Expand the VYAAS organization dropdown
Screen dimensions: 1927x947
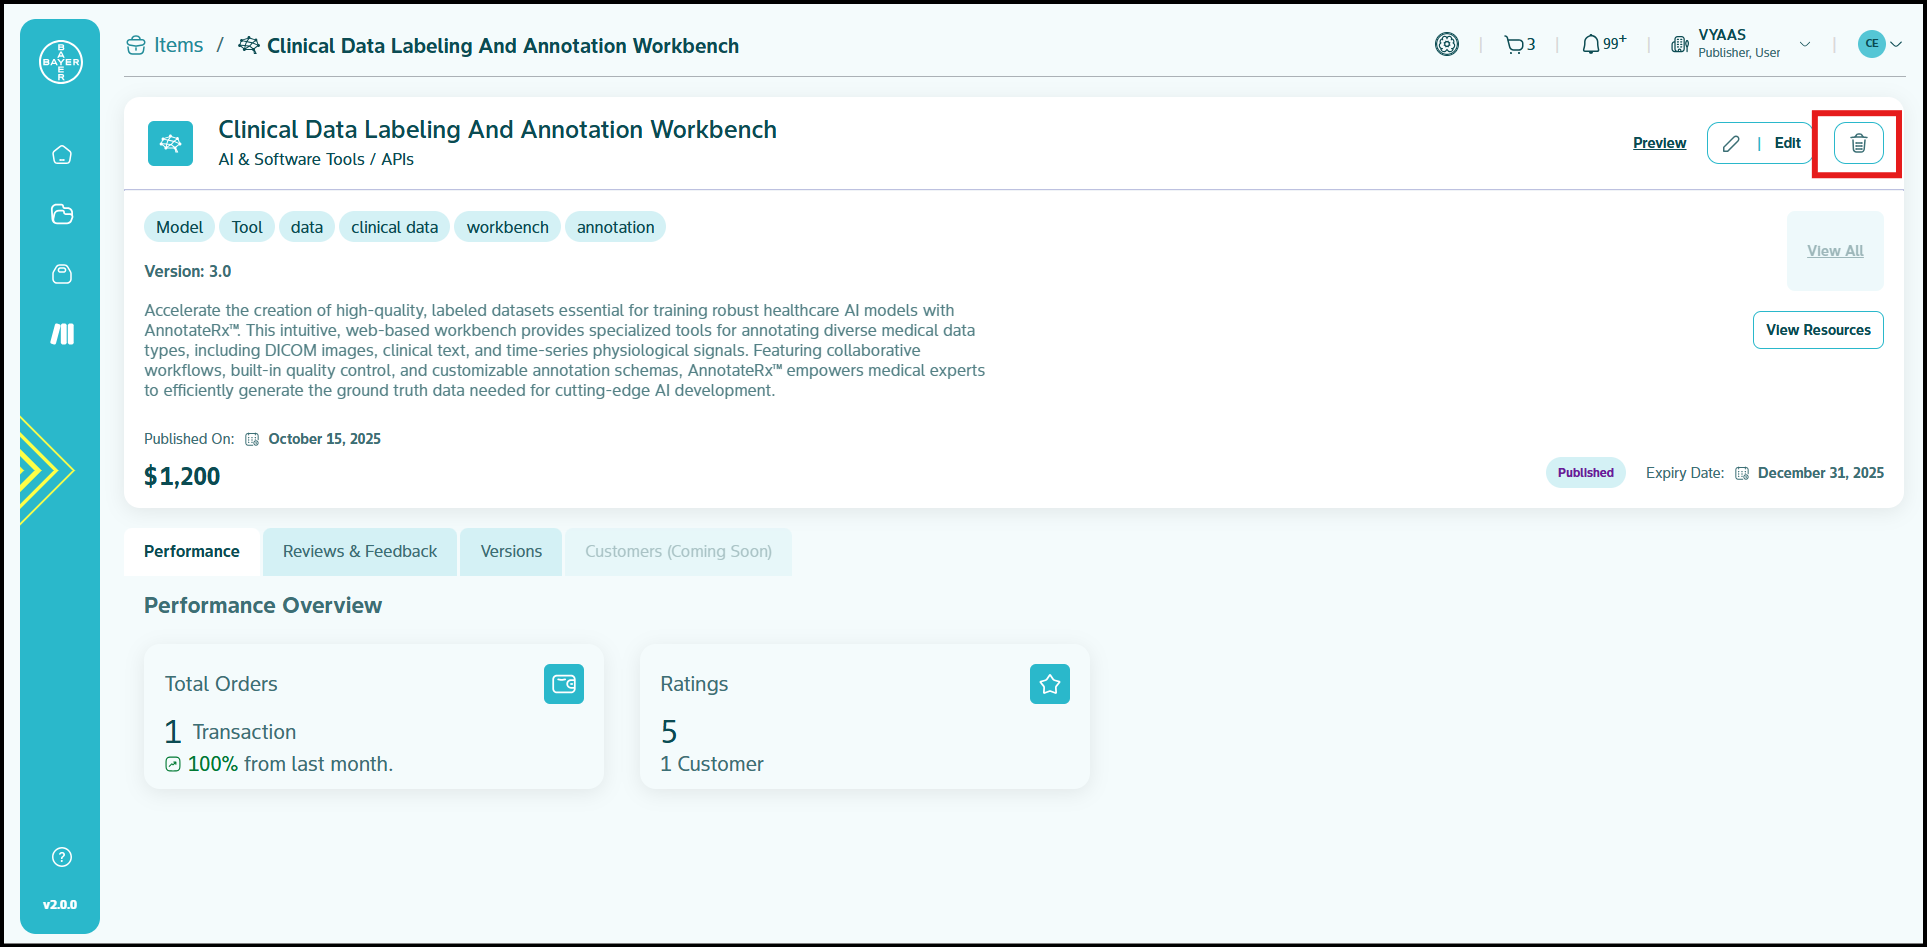[1805, 45]
